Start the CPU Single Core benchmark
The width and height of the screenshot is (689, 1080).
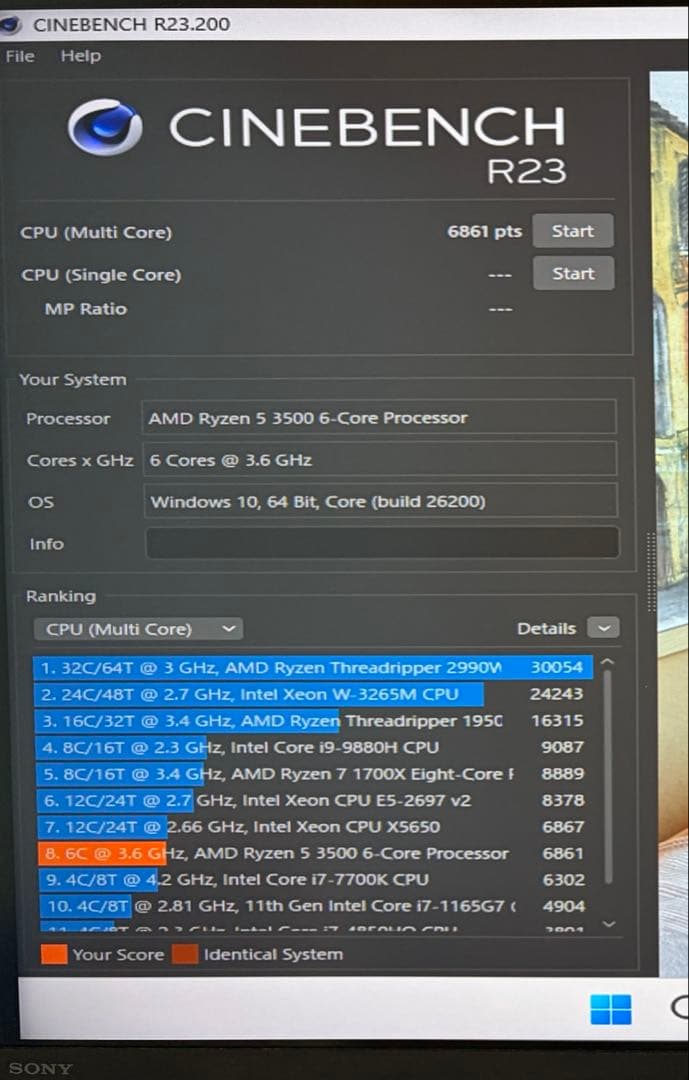[x=573, y=273]
